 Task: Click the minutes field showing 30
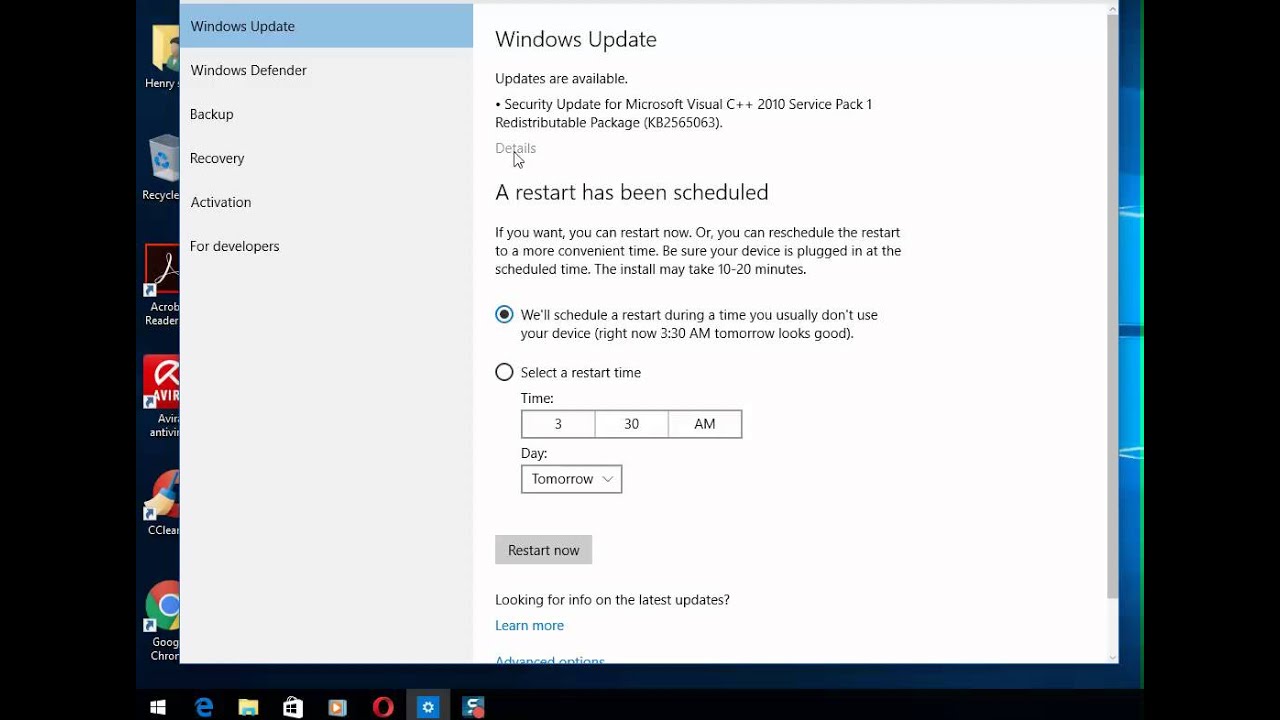[x=631, y=424]
